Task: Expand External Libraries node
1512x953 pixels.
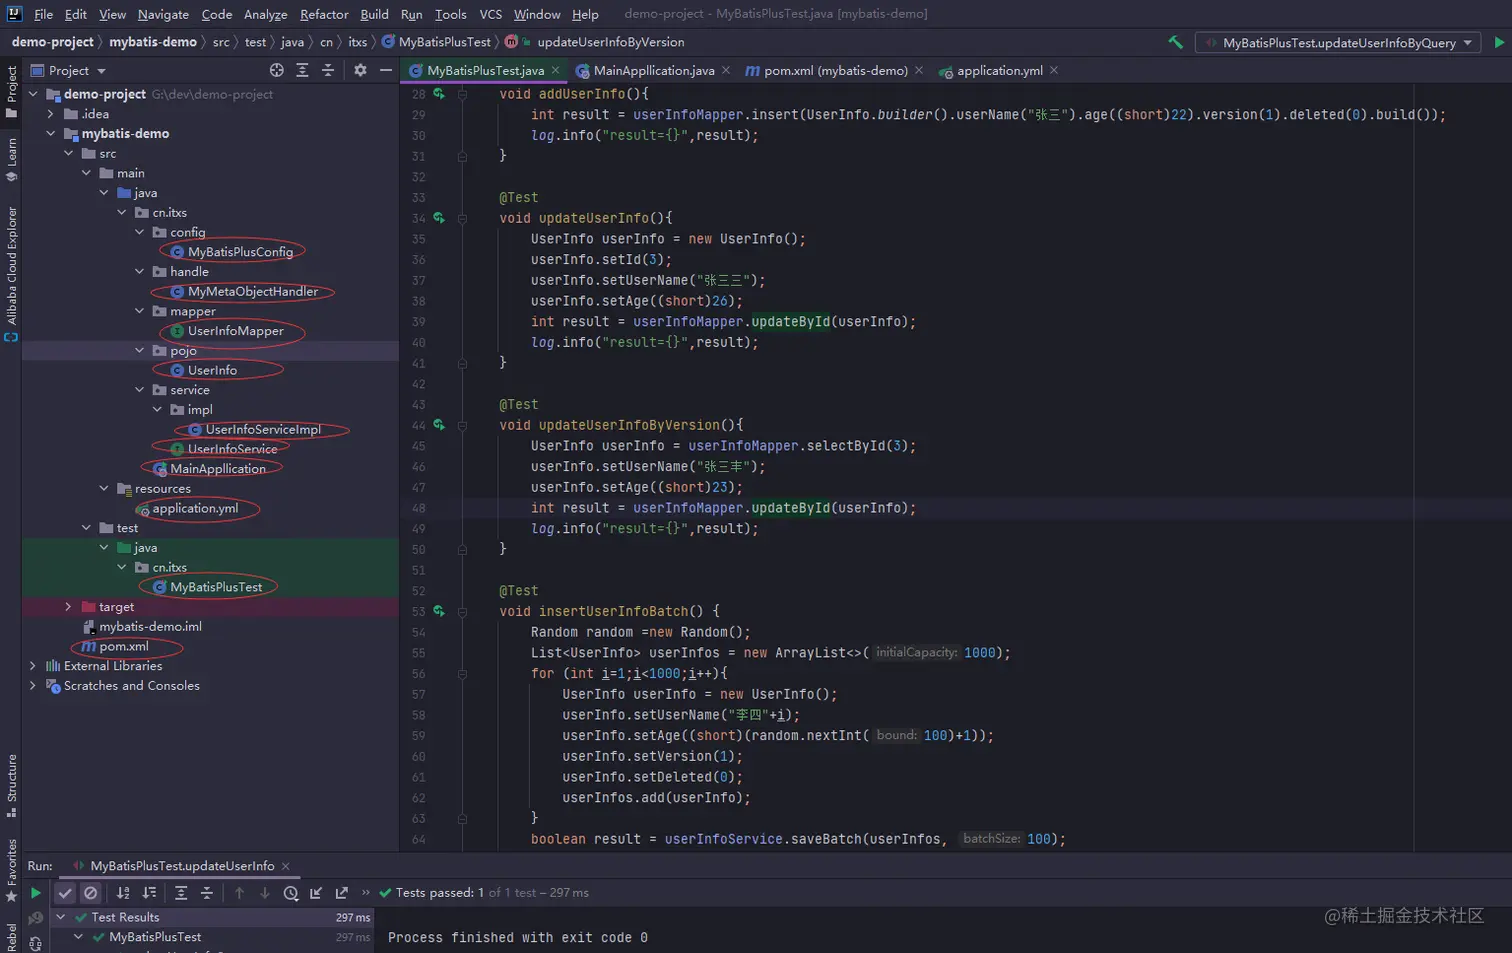Action: 33,666
